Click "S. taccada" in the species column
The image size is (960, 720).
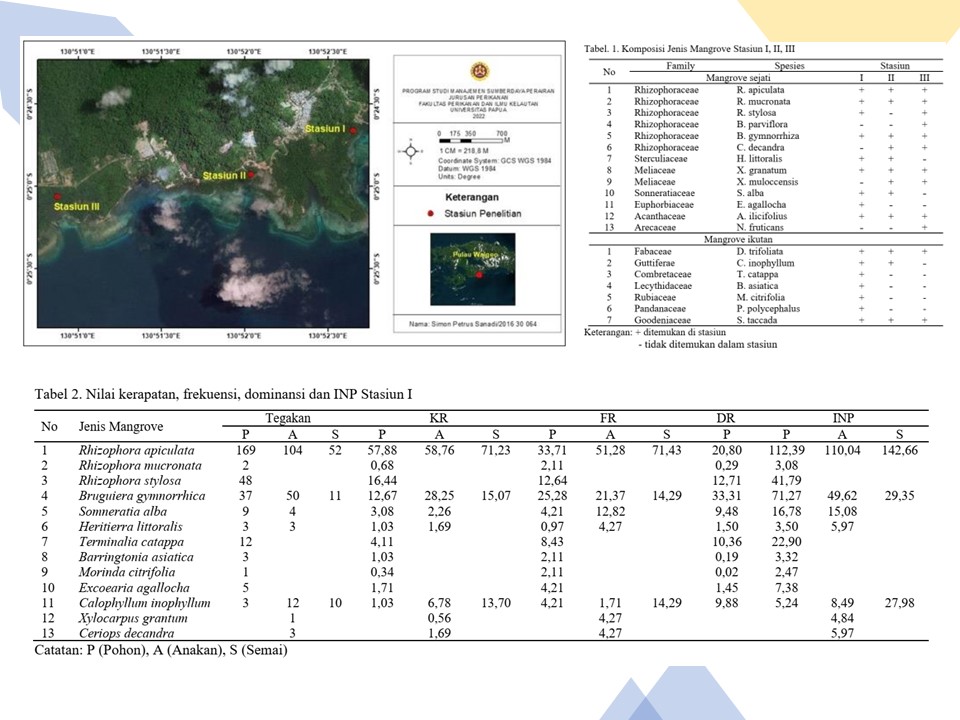coord(757,320)
